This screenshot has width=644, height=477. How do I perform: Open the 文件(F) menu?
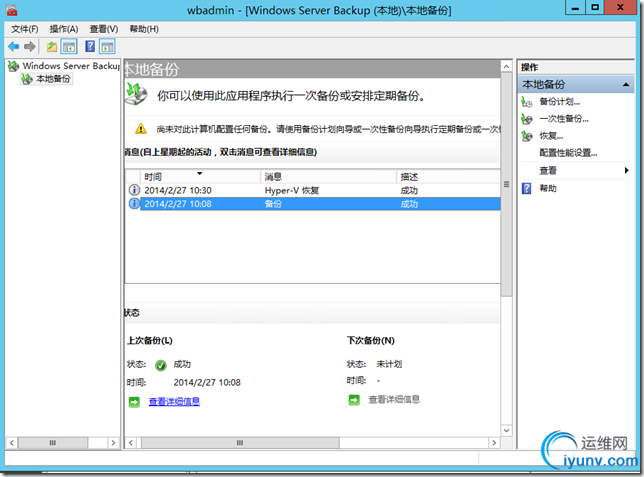(x=25, y=29)
